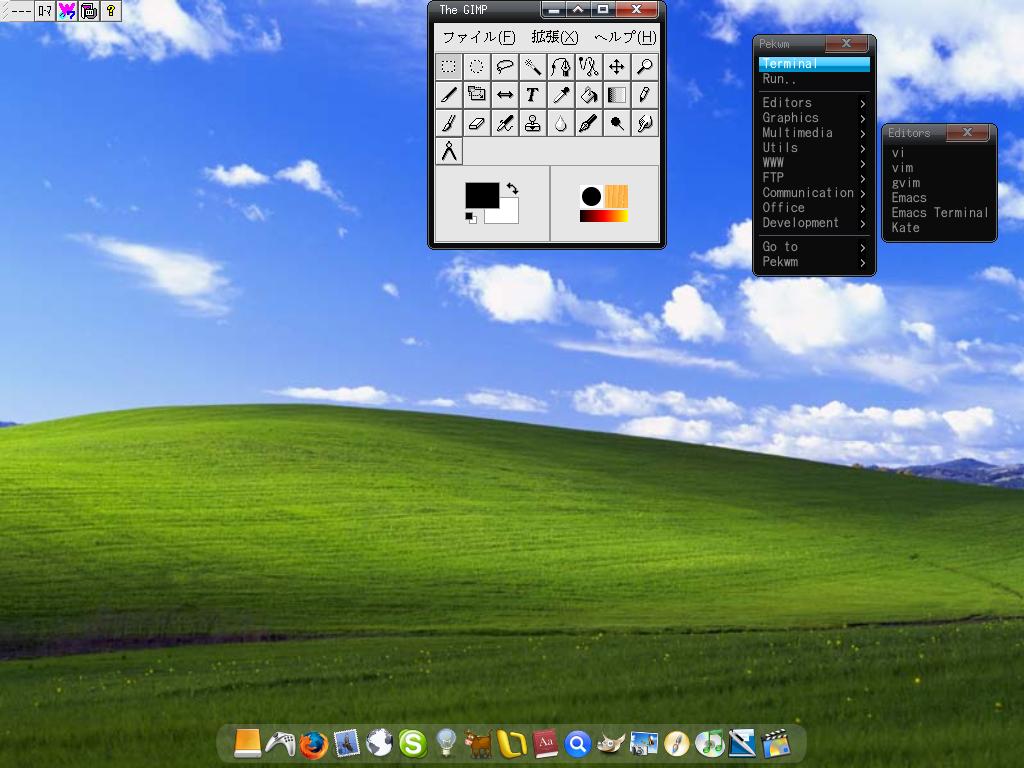Select the Color Picker eyedropper tool
The width and height of the screenshot is (1024, 768).
coord(561,95)
